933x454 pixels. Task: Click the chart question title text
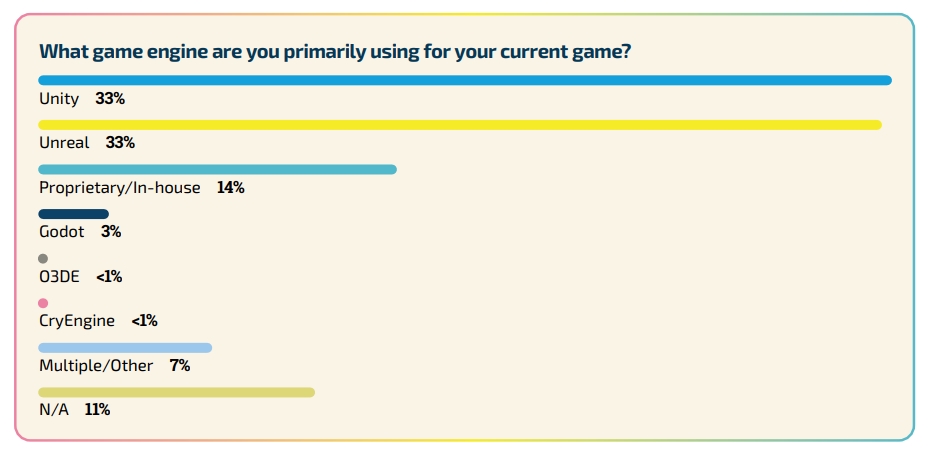(335, 51)
